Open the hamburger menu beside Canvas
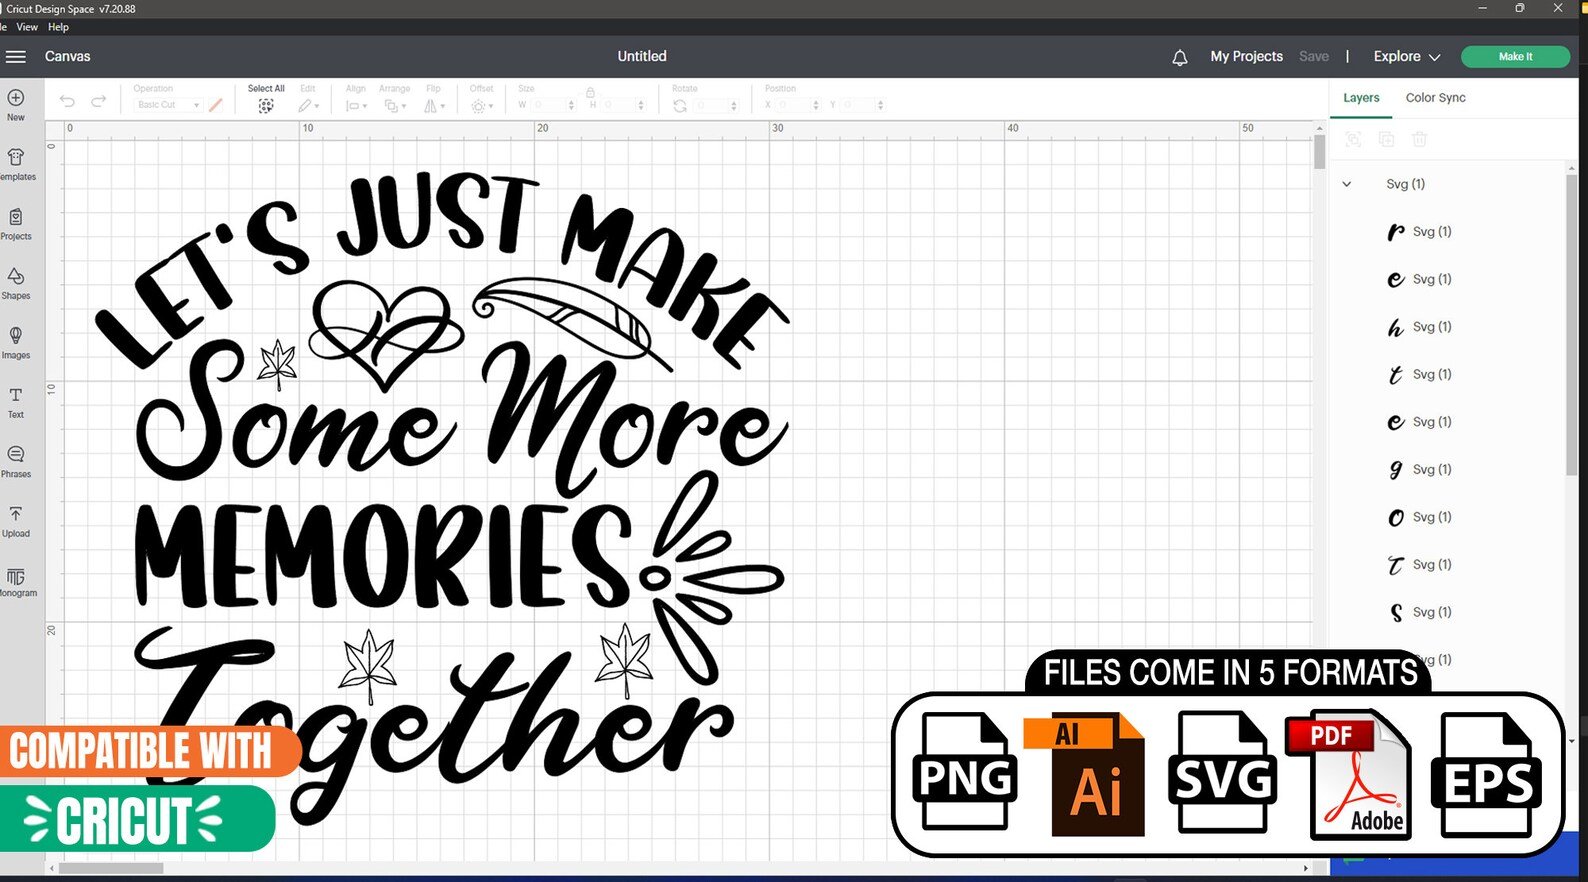The width and height of the screenshot is (1588, 882). click(x=15, y=57)
